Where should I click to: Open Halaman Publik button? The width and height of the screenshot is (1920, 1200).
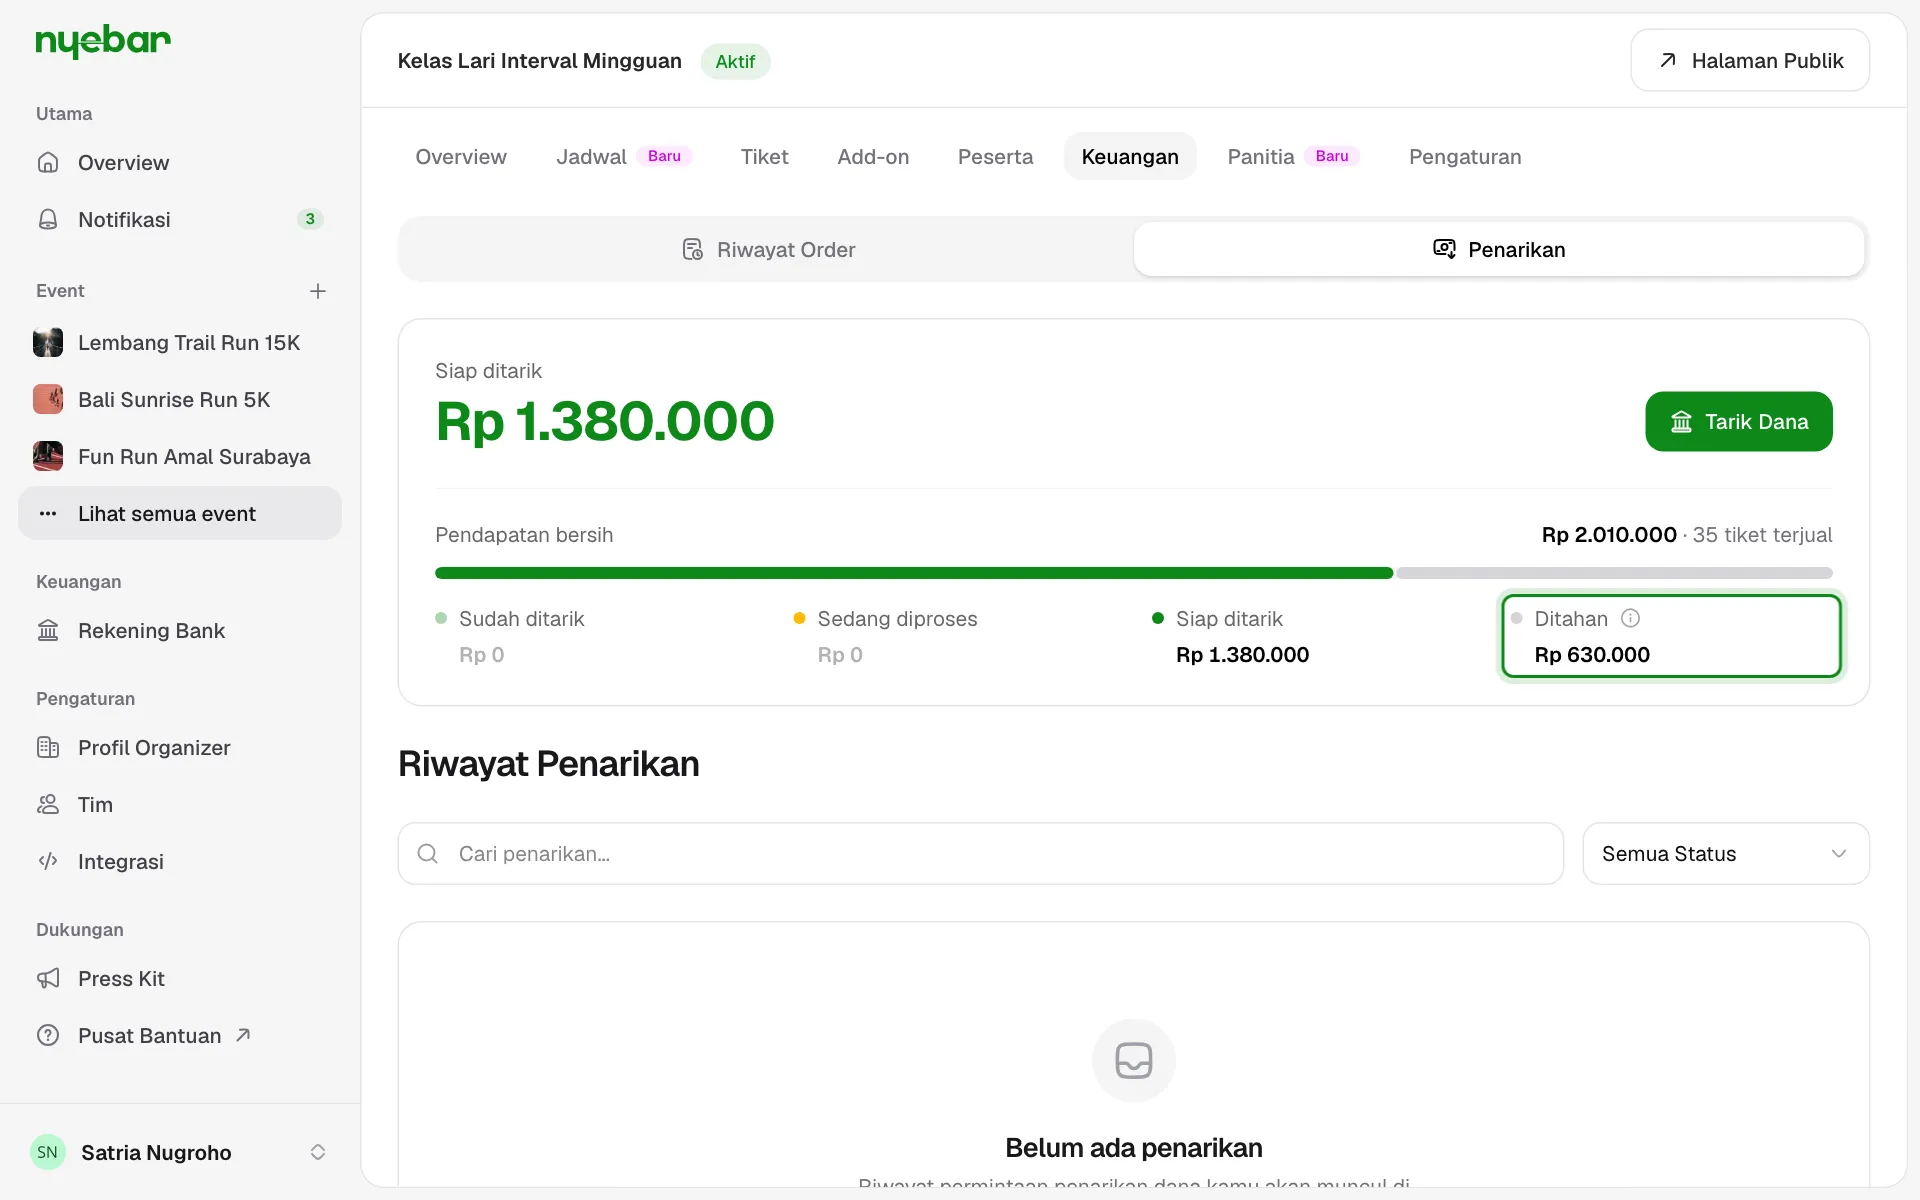pyautogui.click(x=1750, y=61)
